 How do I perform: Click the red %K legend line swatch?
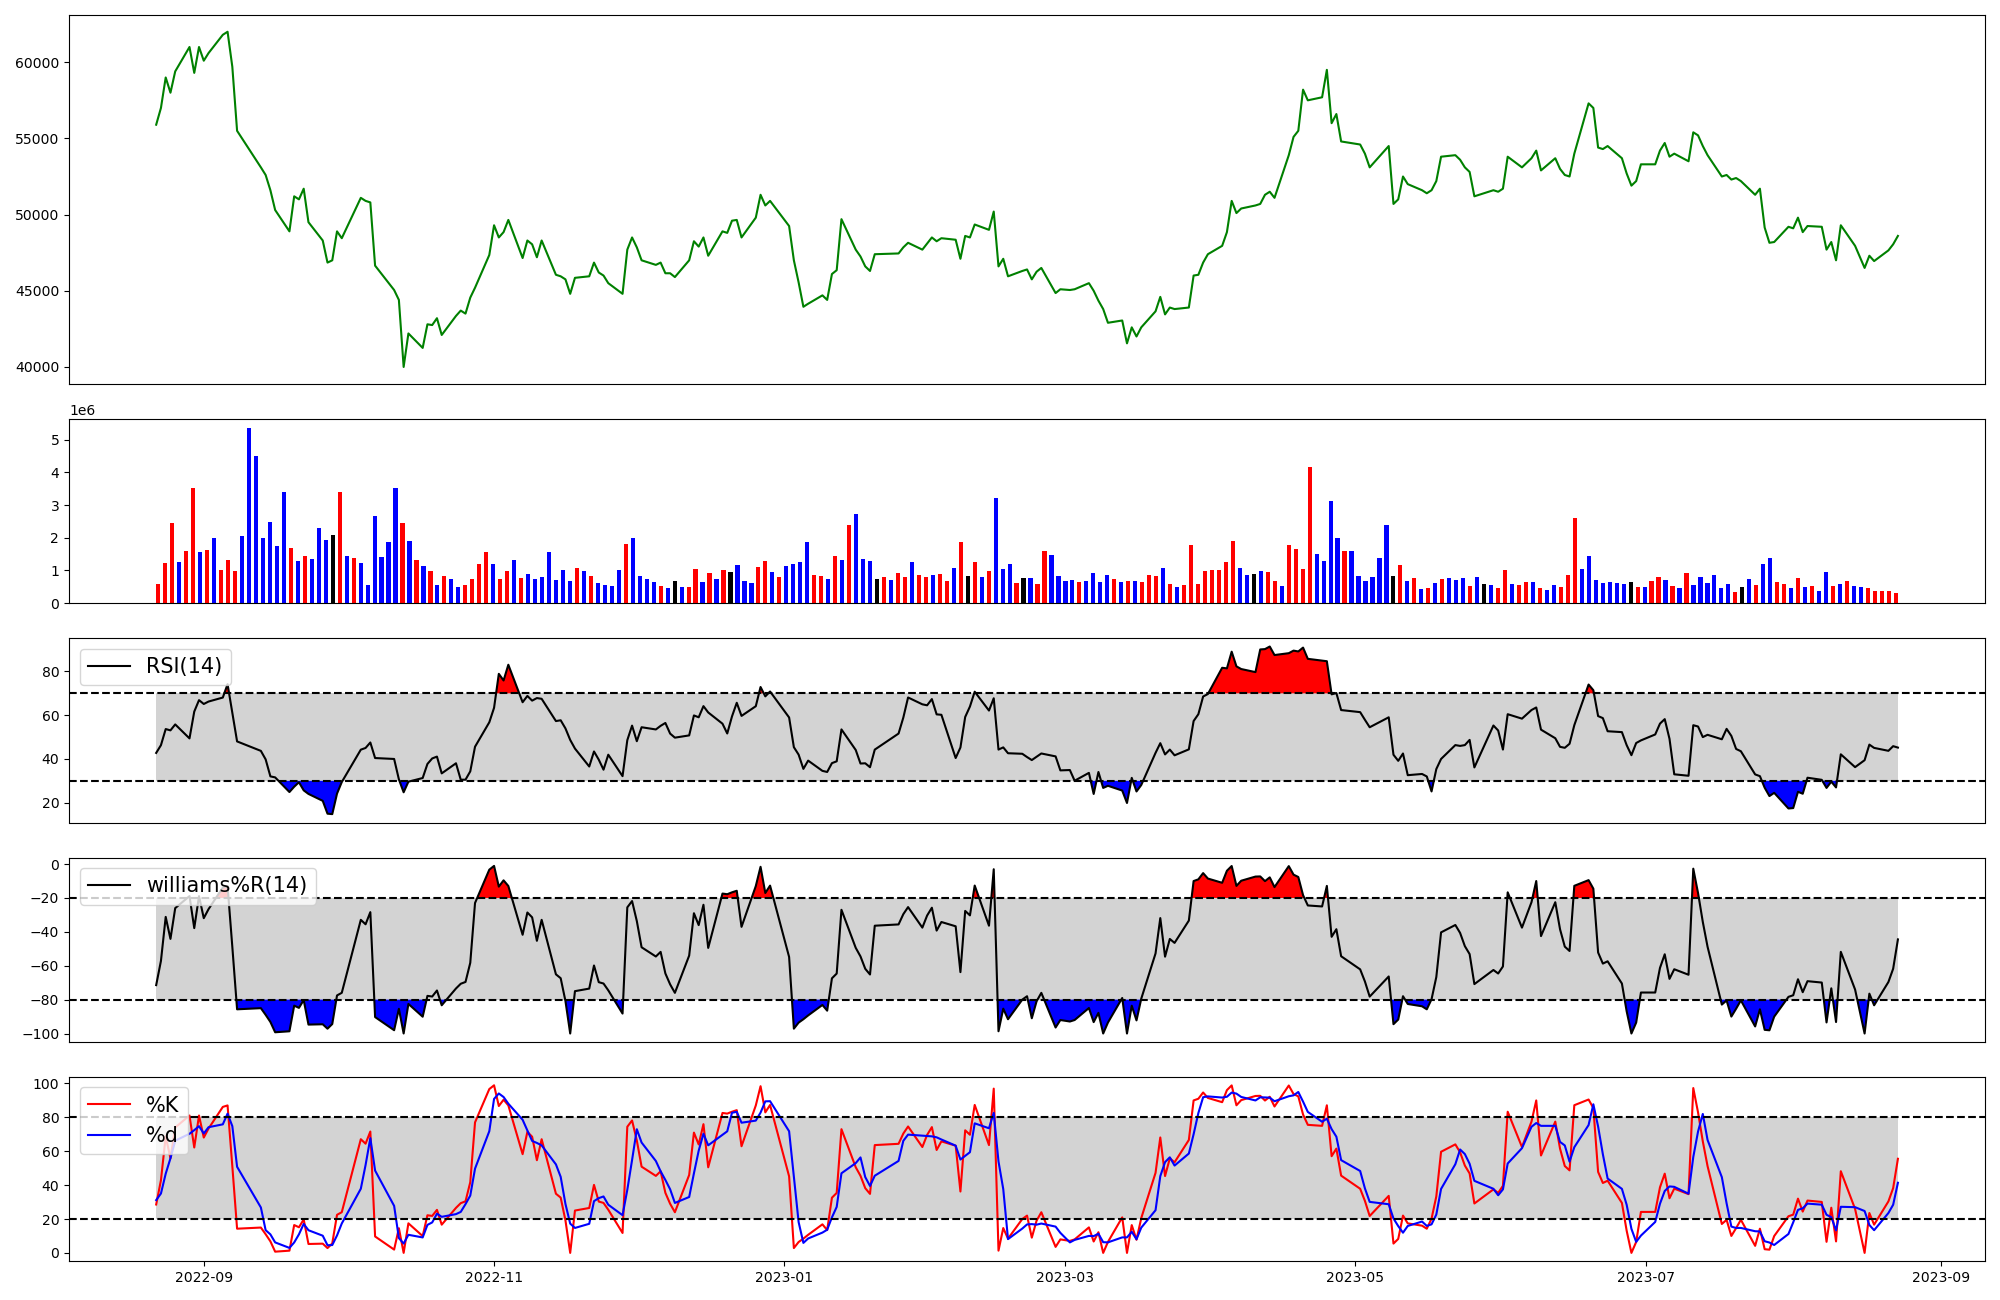(x=110, y=1104)
